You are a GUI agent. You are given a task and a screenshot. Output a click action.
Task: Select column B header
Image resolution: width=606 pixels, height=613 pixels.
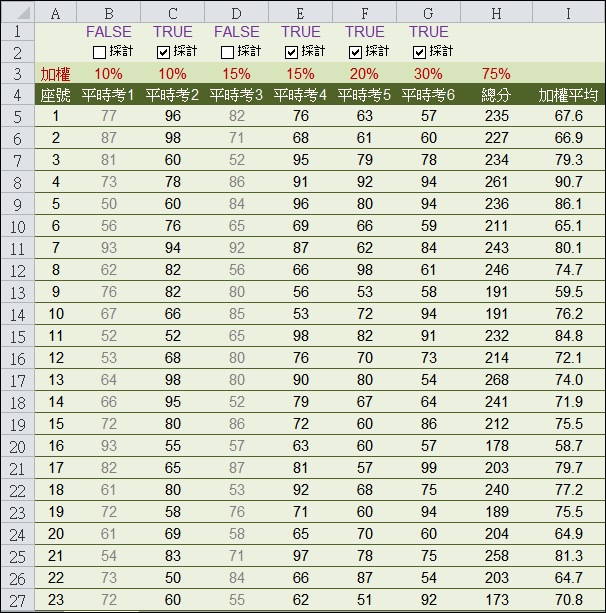click(x=109, y=13)
